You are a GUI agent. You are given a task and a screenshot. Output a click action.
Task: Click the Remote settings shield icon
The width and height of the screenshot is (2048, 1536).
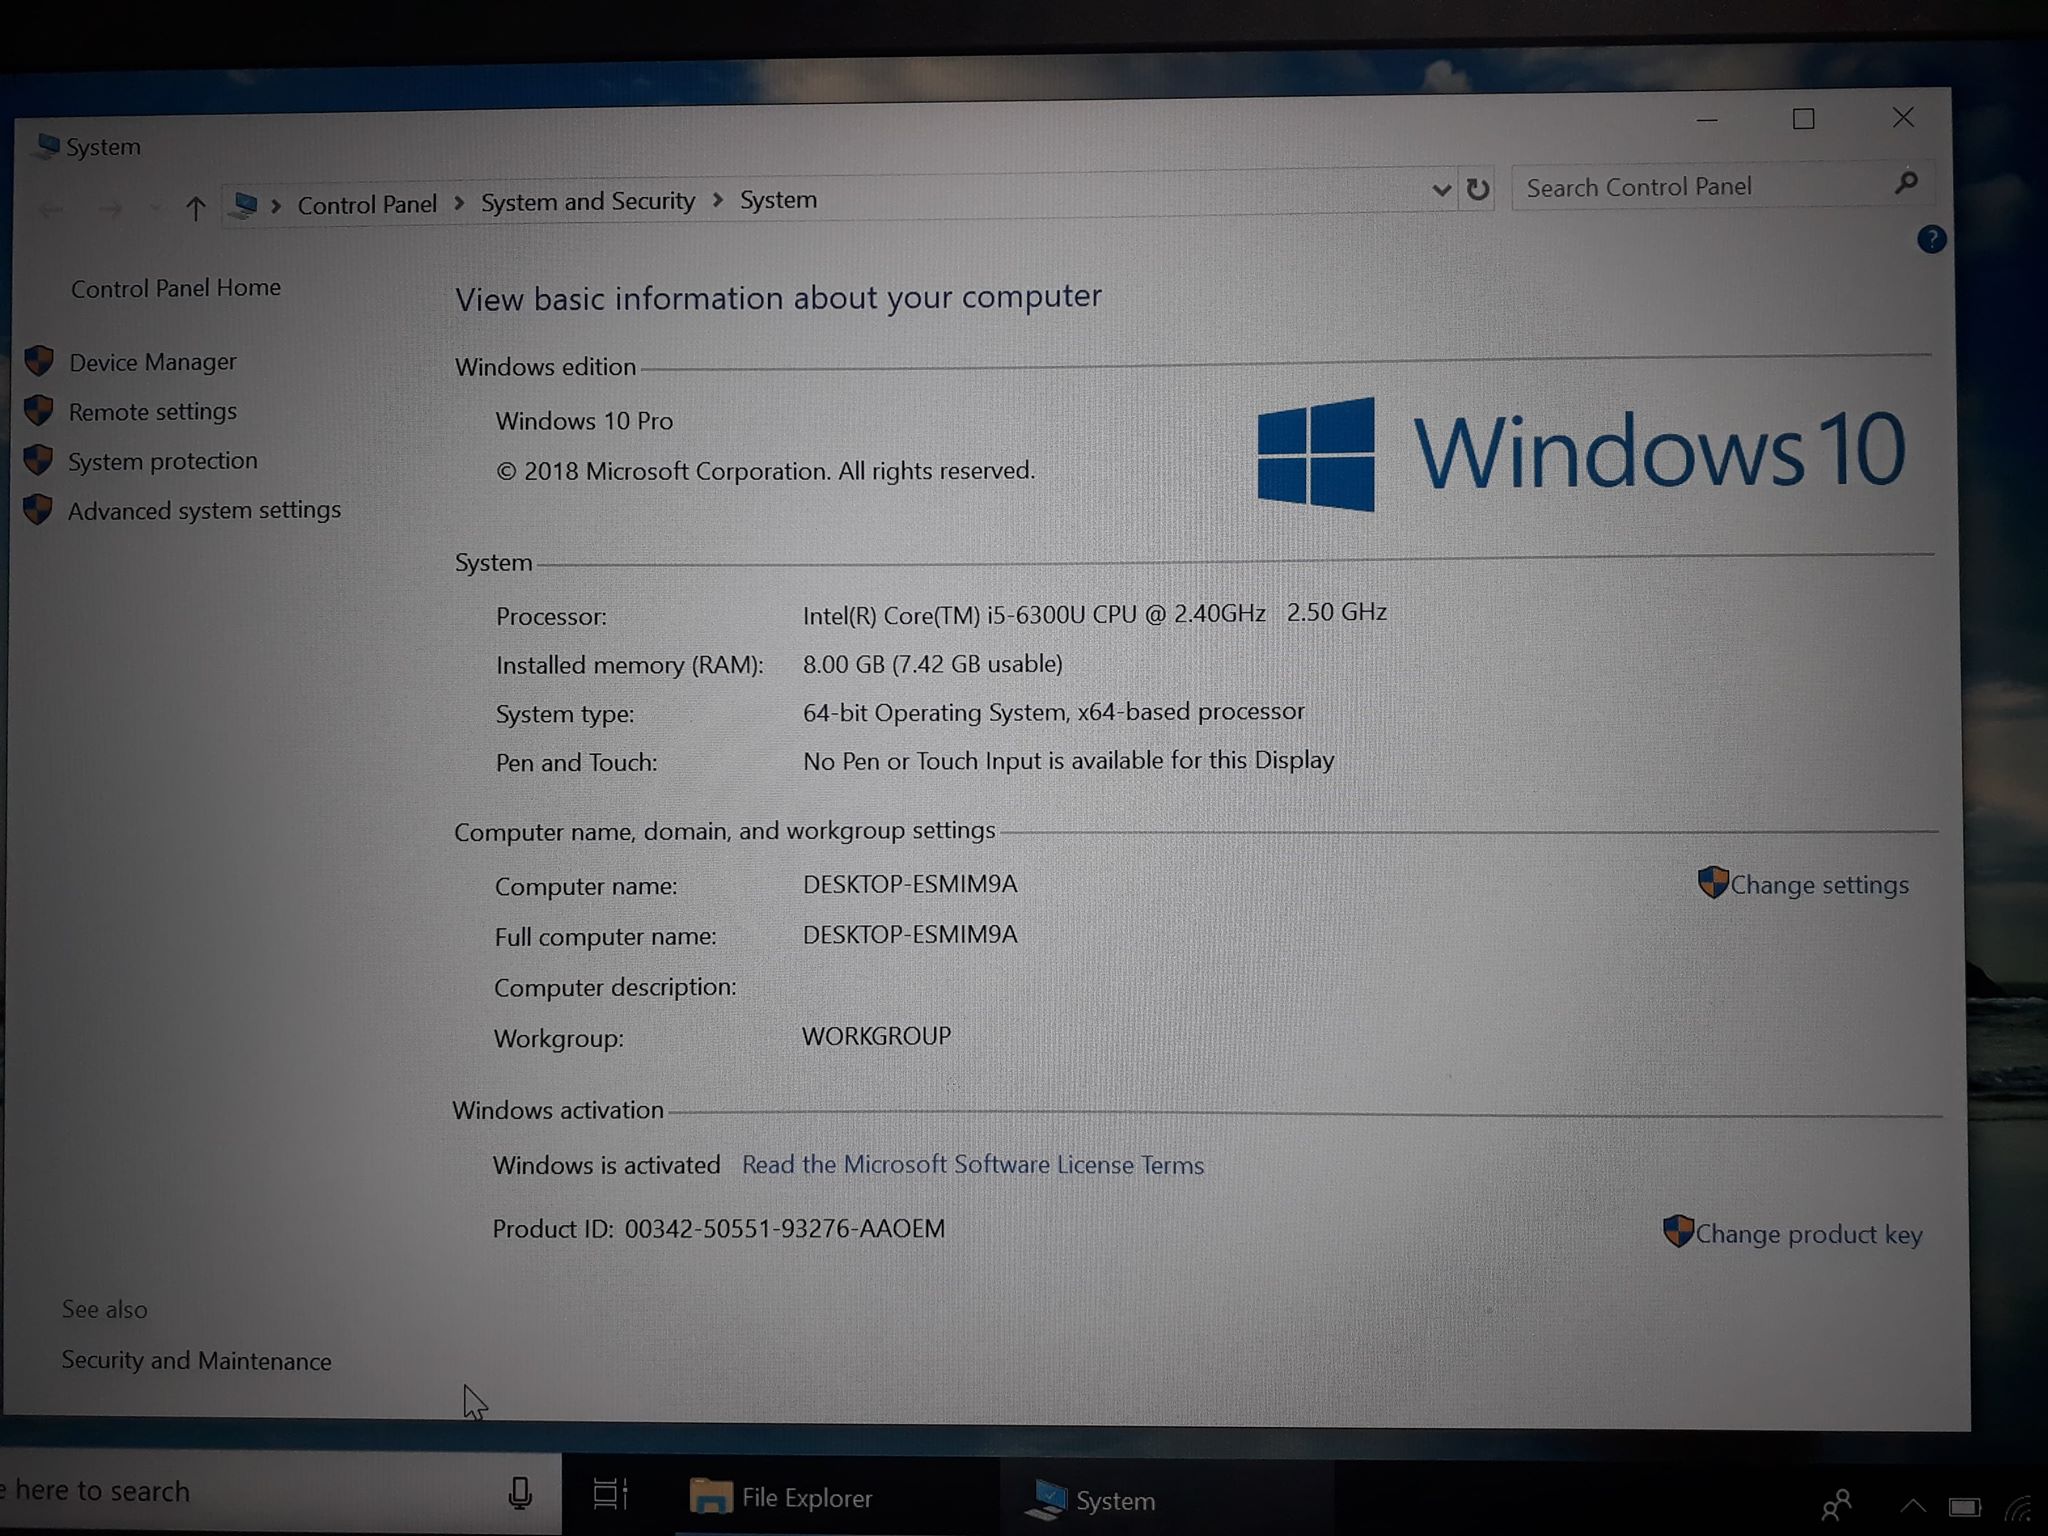38,410
